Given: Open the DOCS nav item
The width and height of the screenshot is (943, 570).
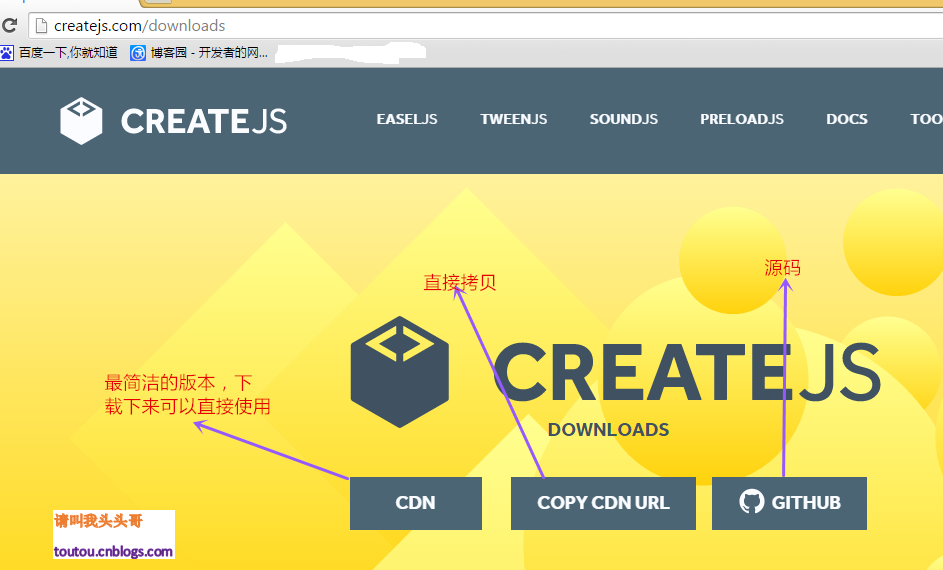Looking at the screenshot, I should click(847, 119).
